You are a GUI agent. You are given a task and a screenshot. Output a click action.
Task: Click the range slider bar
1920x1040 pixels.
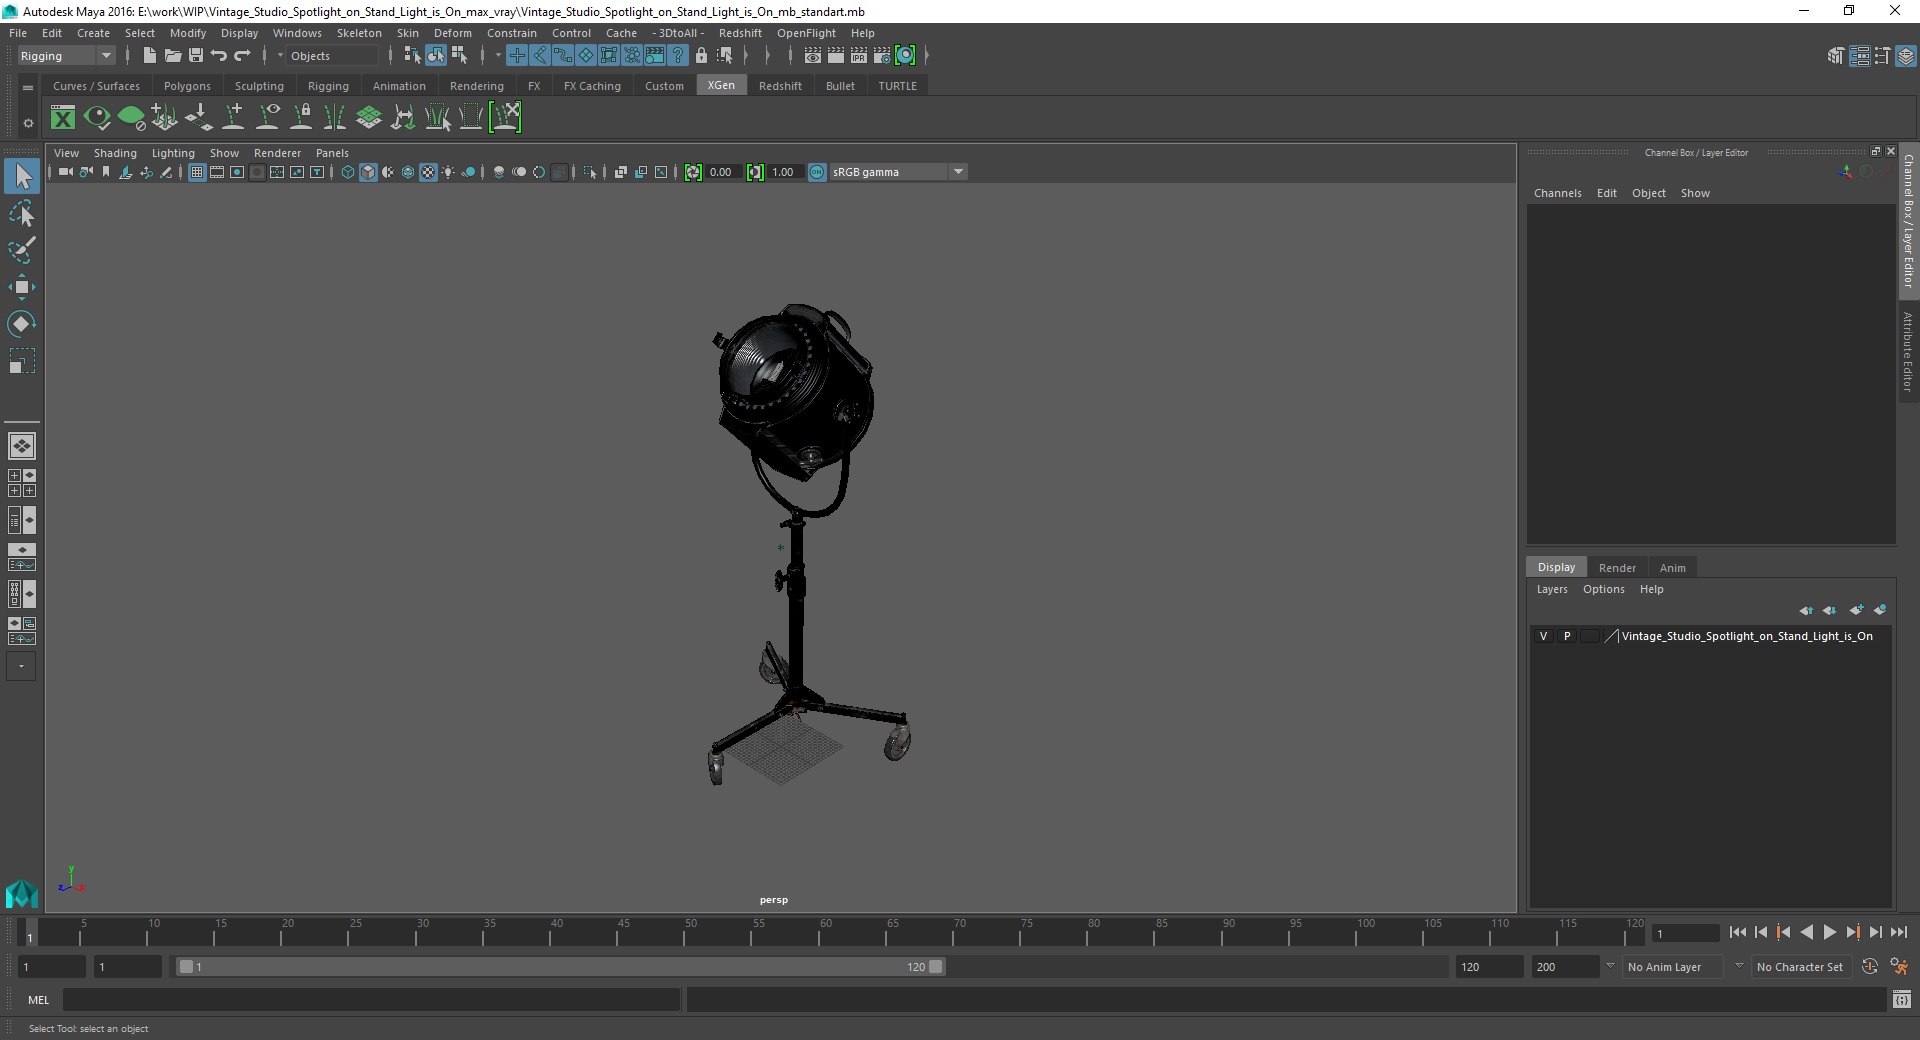click(560, 967)
